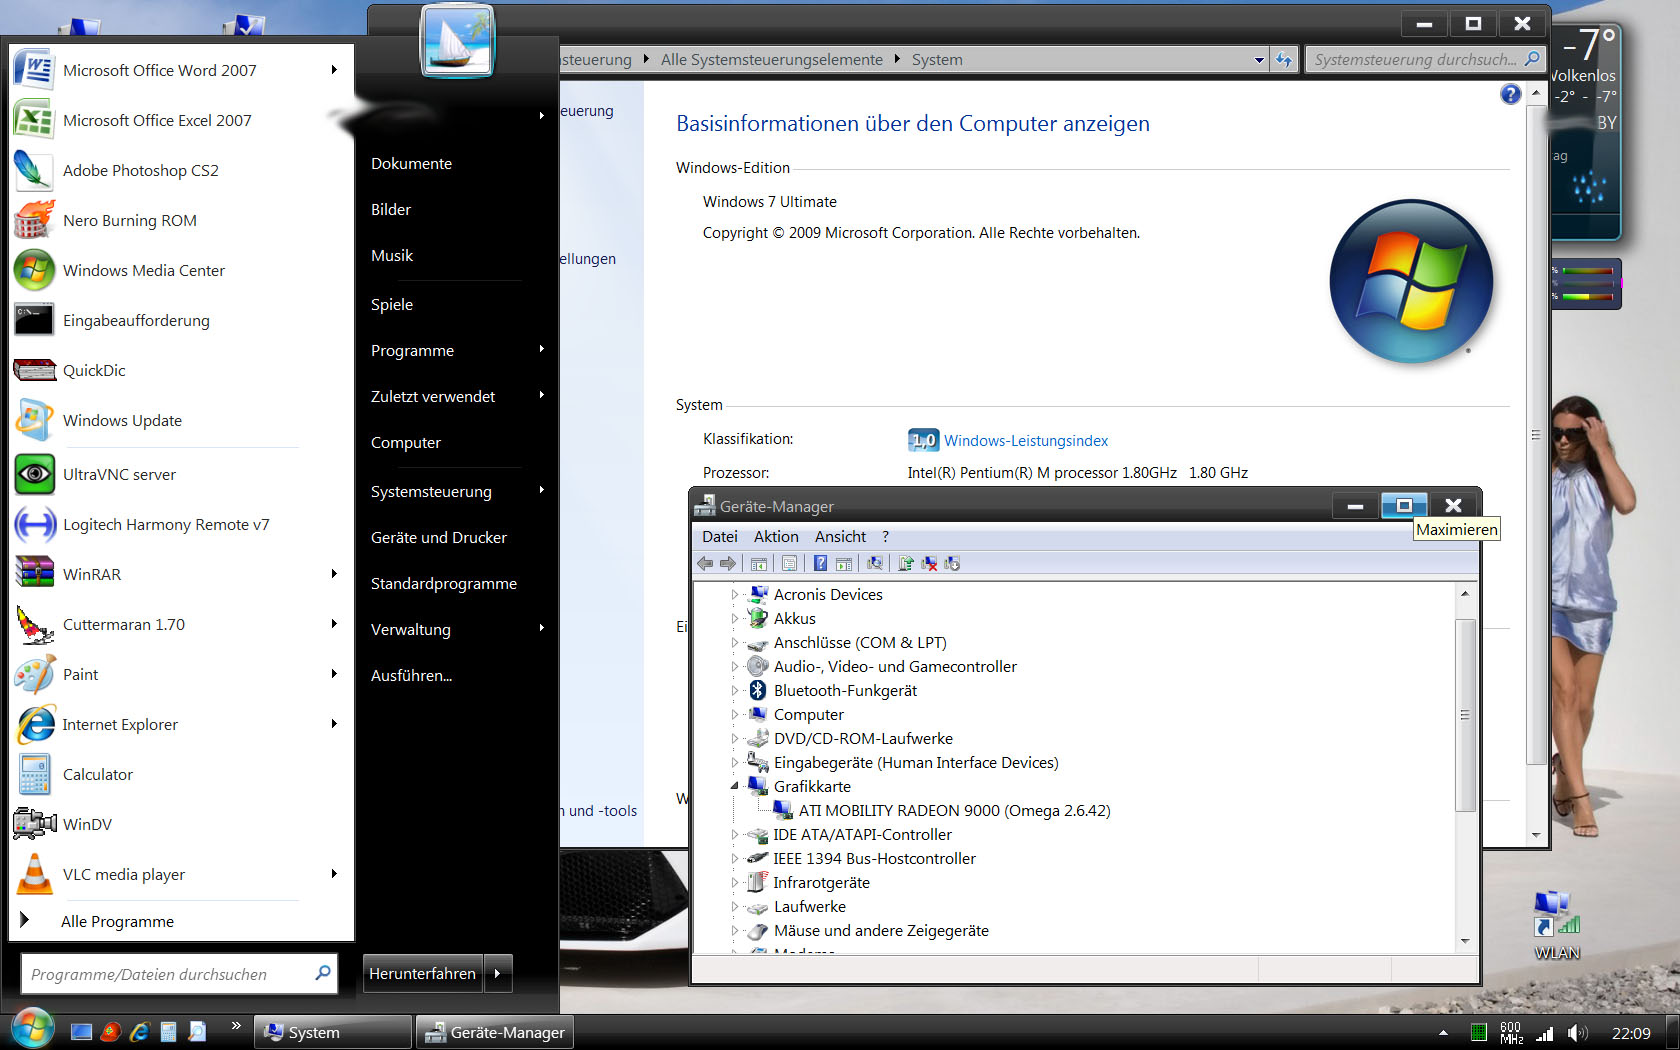Image resolution: width=1680 pixels, height=1050 pixels.
Task: Open the WLAN desktop shortcut
Action: click(x=1557, y=925)
